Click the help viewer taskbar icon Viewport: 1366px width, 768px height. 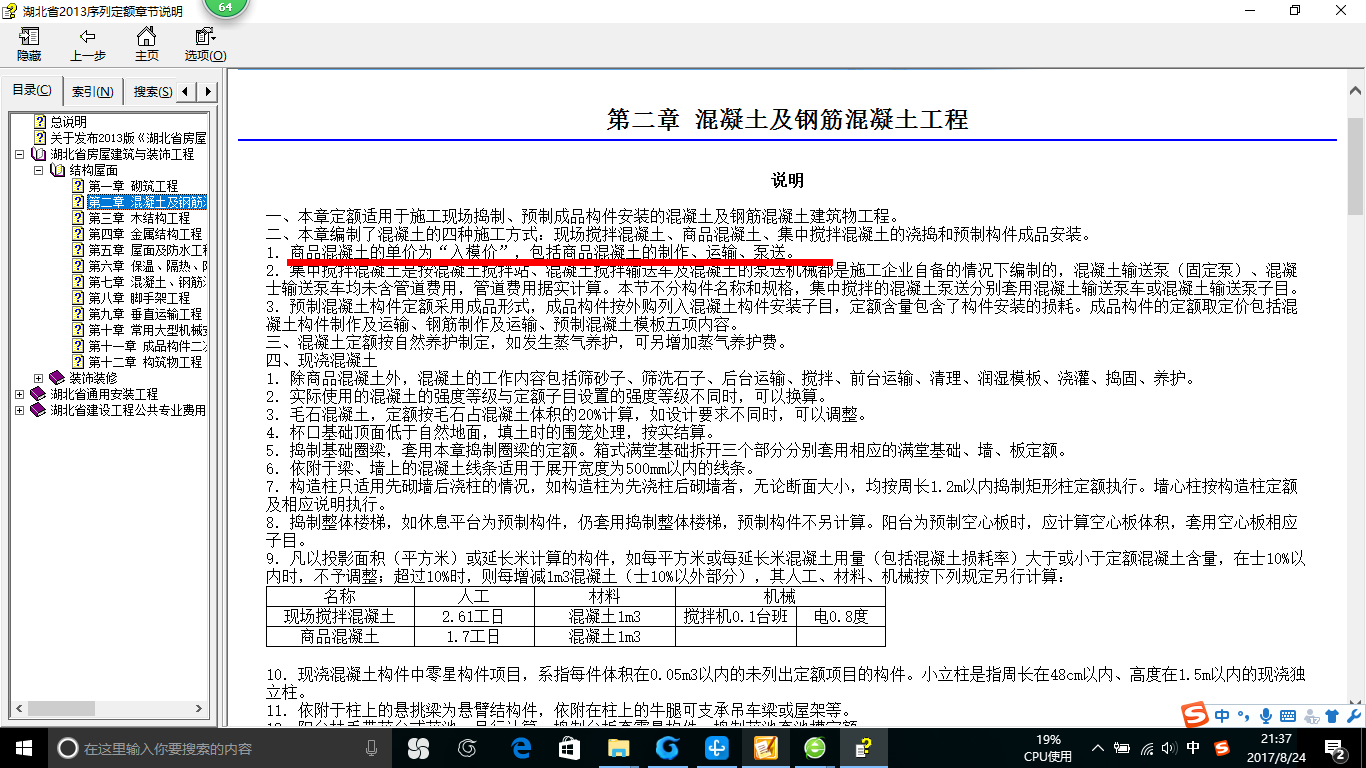click(863, 748)
